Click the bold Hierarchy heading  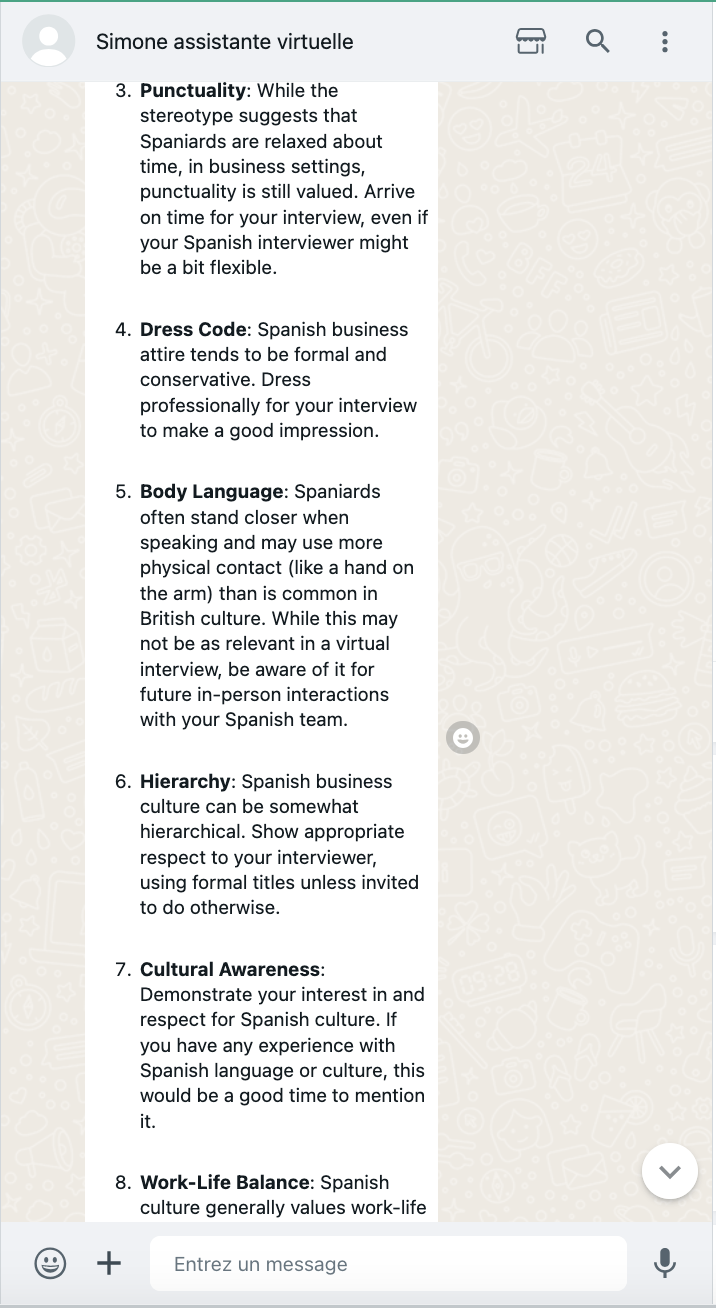[185, 781]
